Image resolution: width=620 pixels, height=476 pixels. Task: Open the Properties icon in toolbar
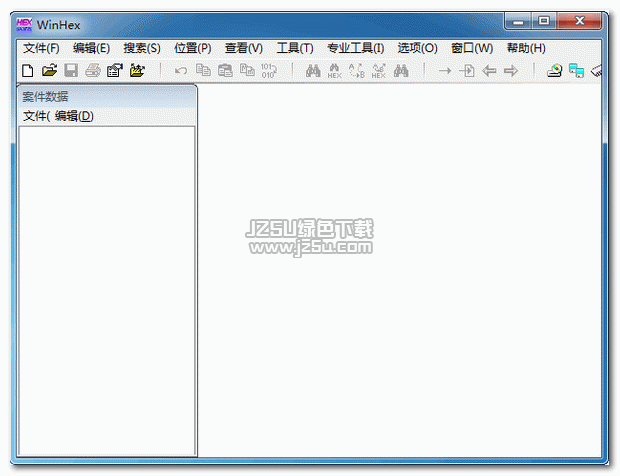pos(115,71)
